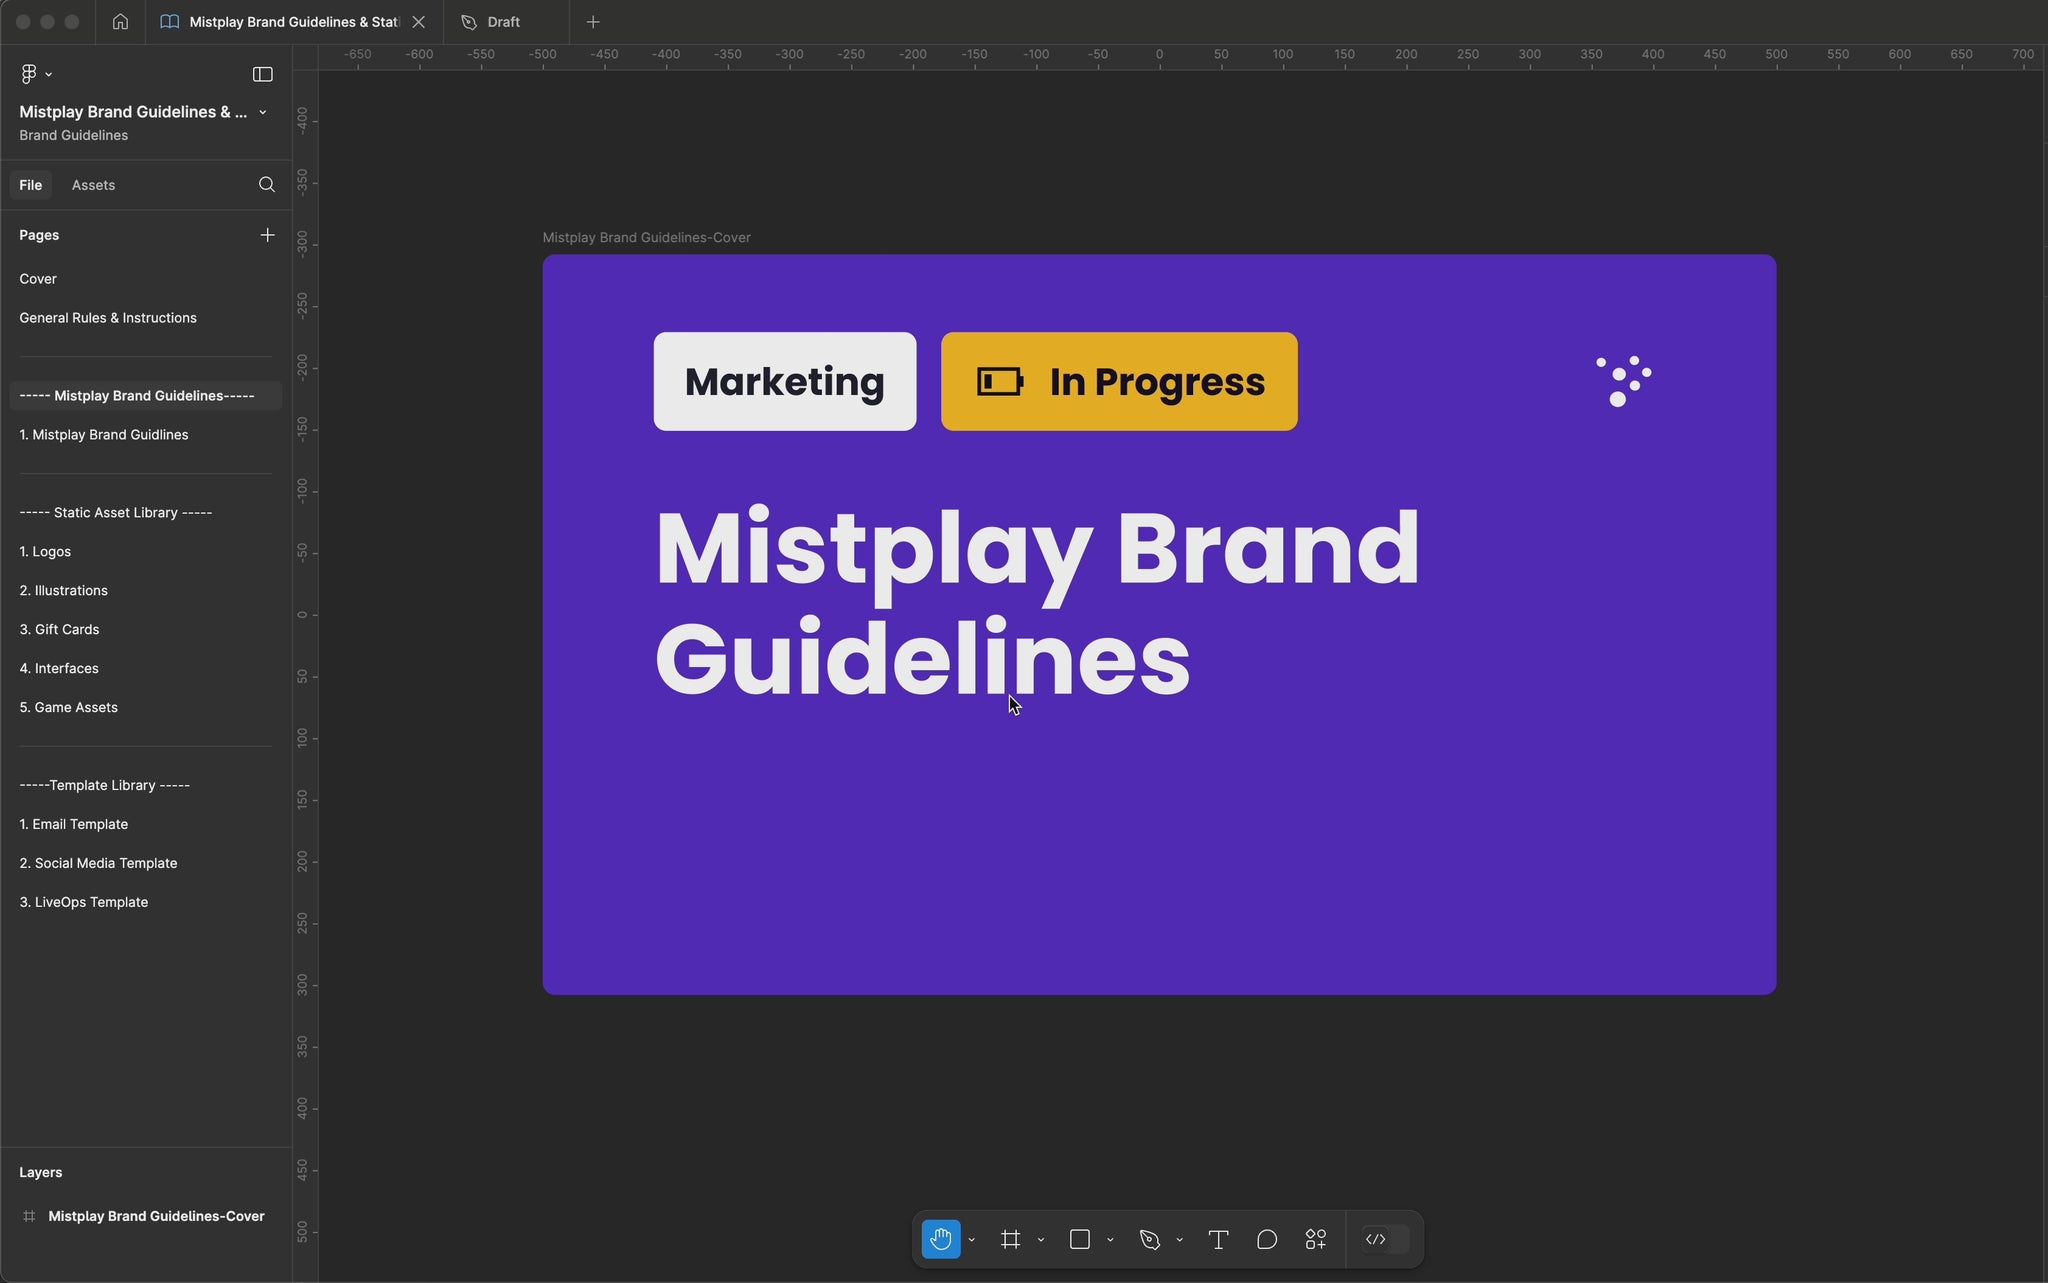Go to the home icon
This screenshot has width=2048, height=1283.
point(120,21)
